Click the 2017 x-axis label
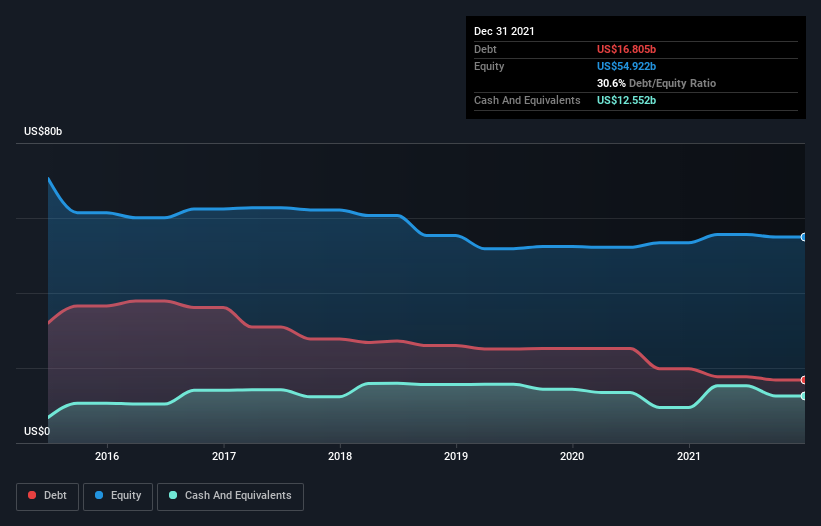This screenshot has height=526, width=821. [x=224, y=456]
